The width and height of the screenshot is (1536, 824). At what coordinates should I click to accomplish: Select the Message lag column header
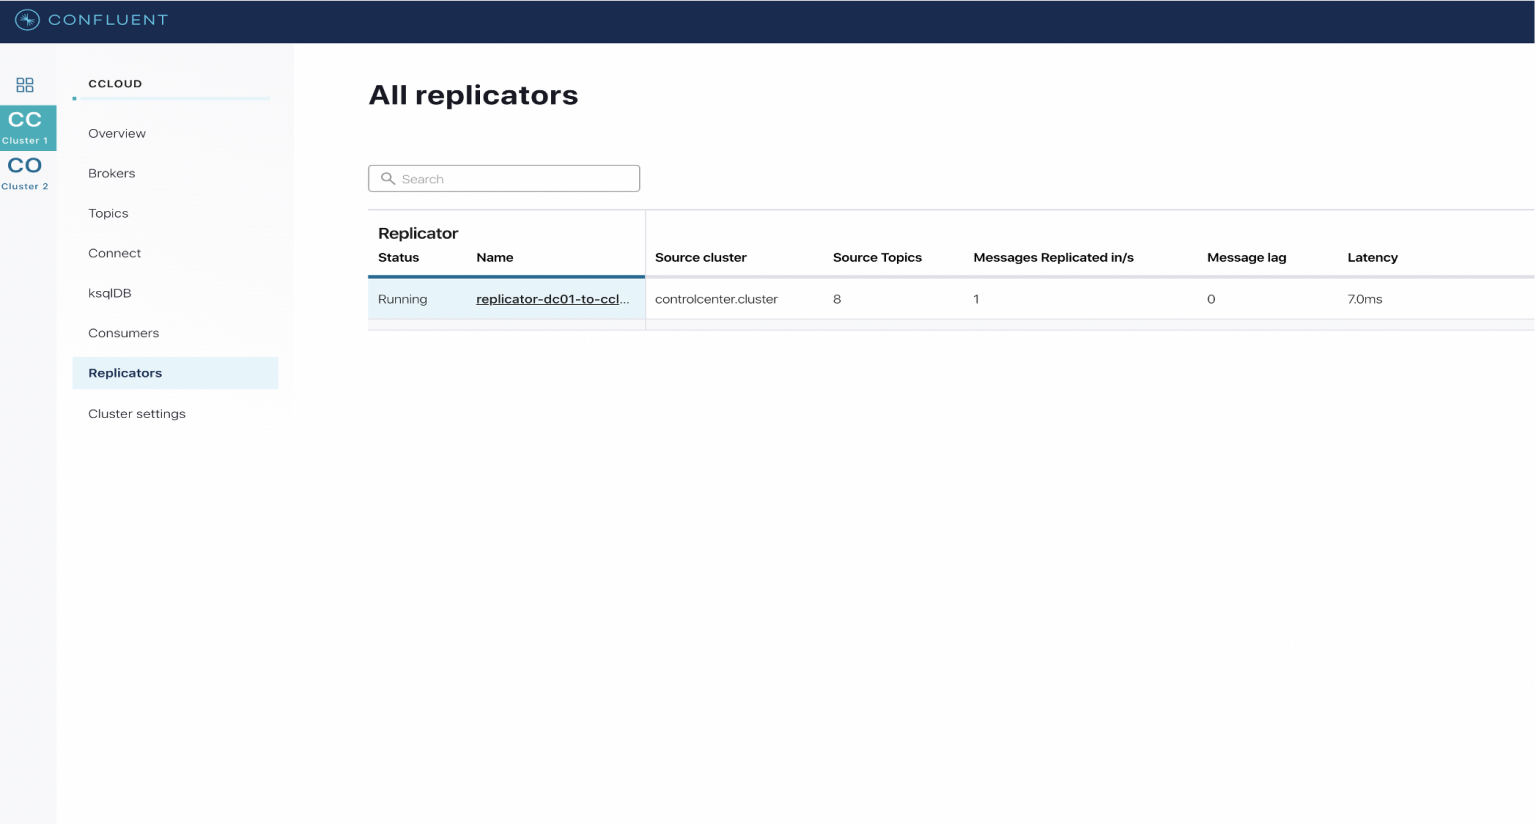click(1246, 257)
